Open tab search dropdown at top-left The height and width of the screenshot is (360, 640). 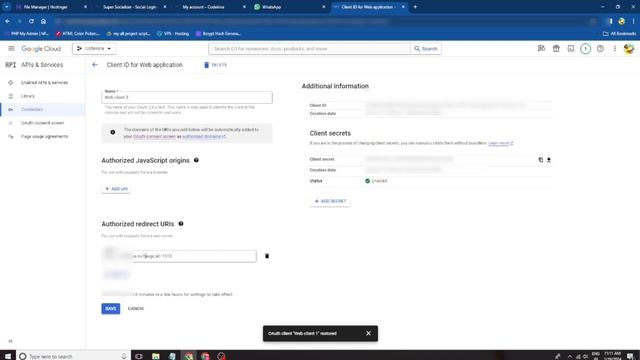click(x=6, y=7)
